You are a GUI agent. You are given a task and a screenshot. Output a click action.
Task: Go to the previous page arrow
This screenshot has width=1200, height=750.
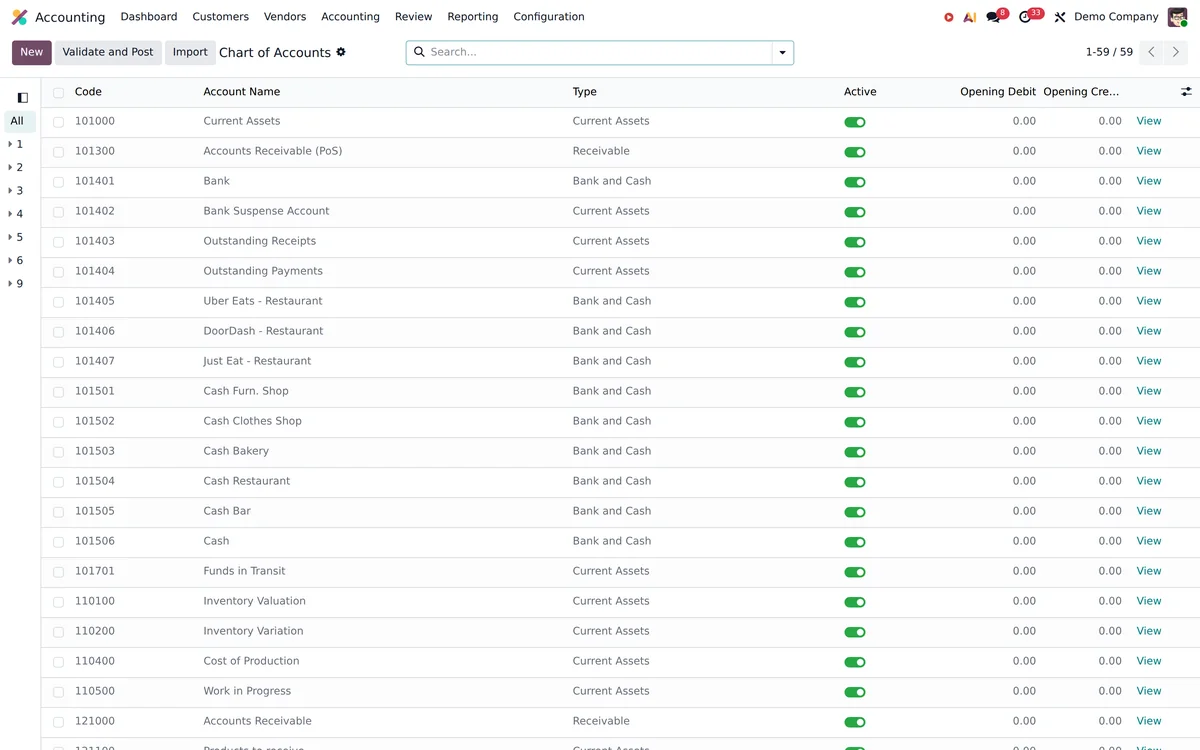(1152, 52)
